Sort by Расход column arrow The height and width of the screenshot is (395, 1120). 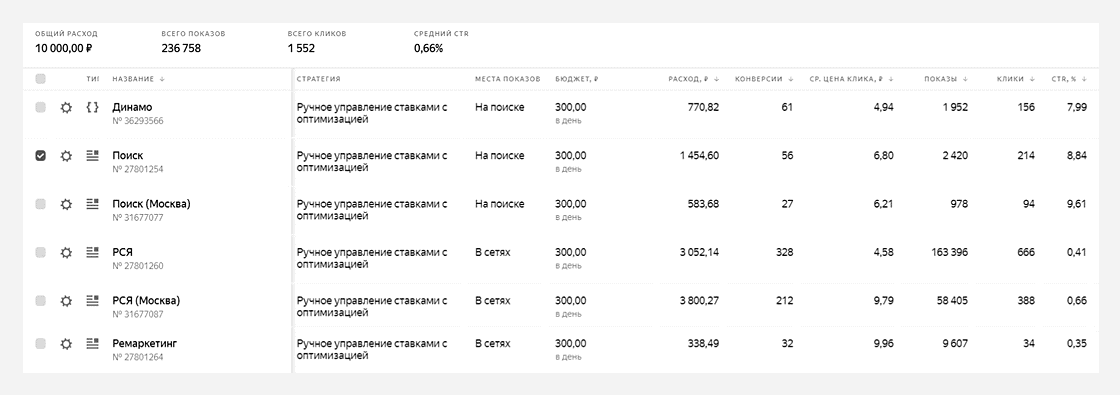point(716,79)
